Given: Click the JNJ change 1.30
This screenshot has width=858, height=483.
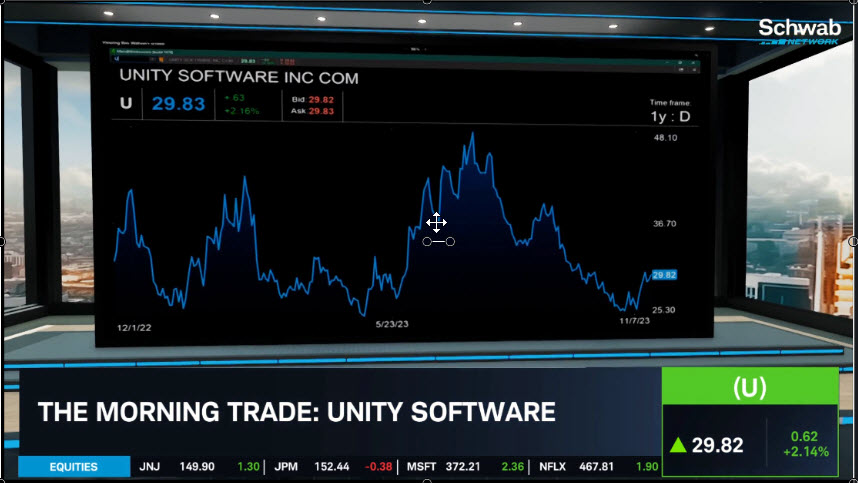Looking at the screenshot, I should coord(248,467).
